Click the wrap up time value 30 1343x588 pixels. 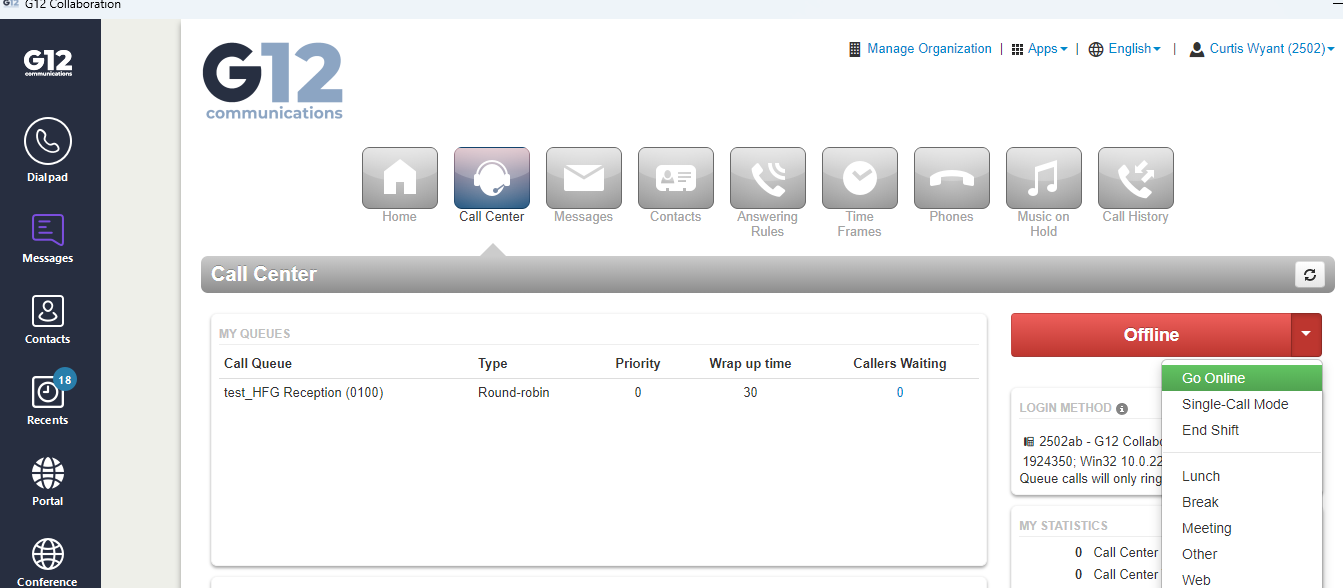pyautogui.click(x=750, y=393)
